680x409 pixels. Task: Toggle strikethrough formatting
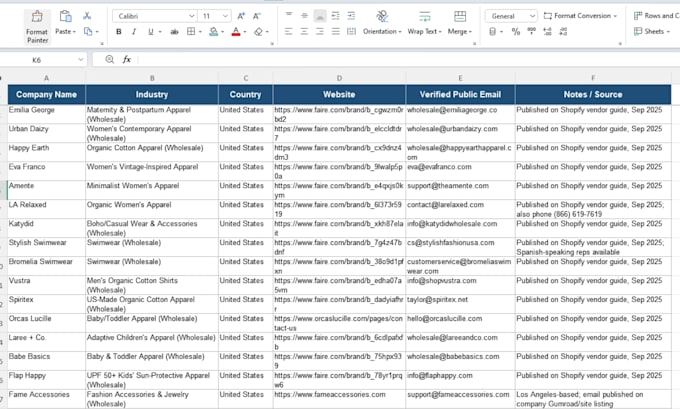(x=174, y=32)
